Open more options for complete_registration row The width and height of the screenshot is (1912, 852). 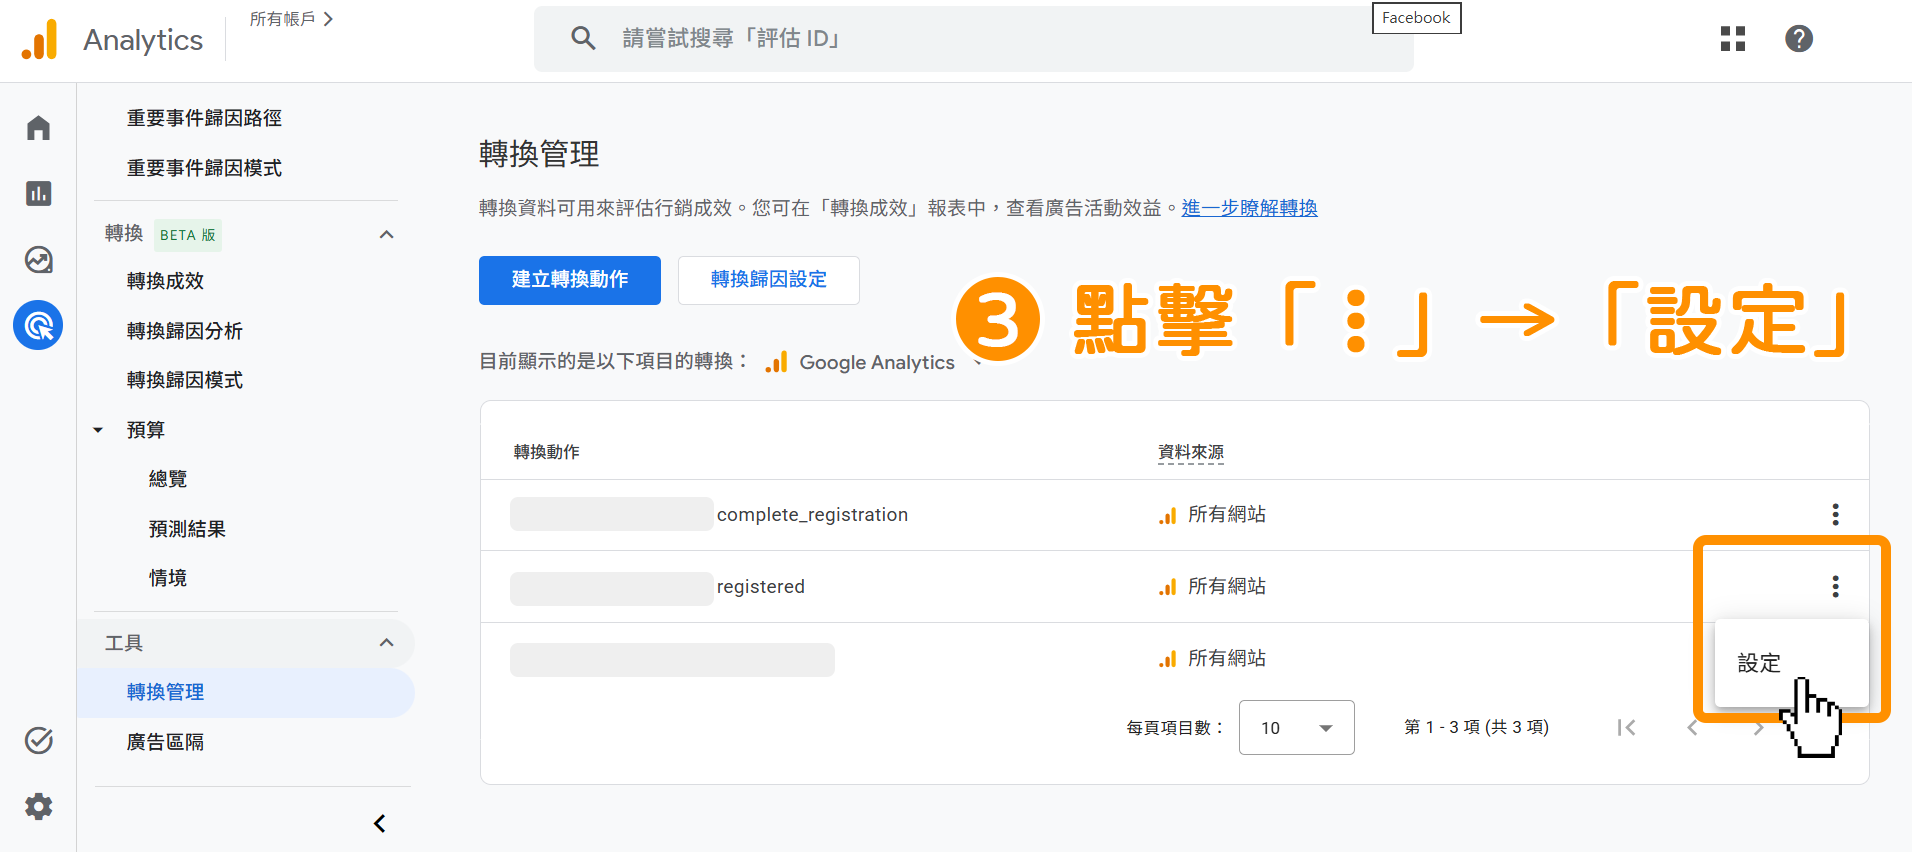pos(1835,514)
